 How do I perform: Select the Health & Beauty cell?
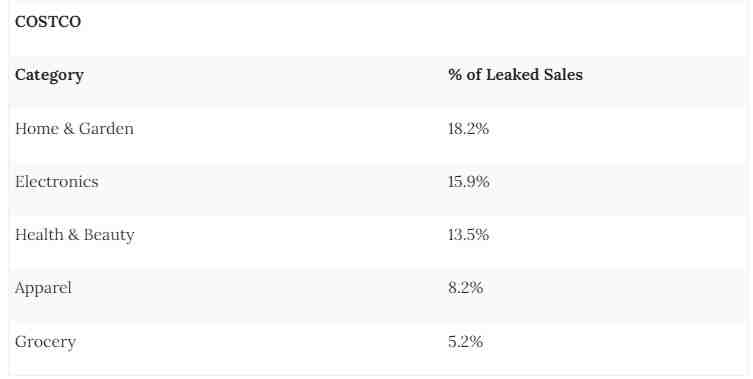pos(74,235)
